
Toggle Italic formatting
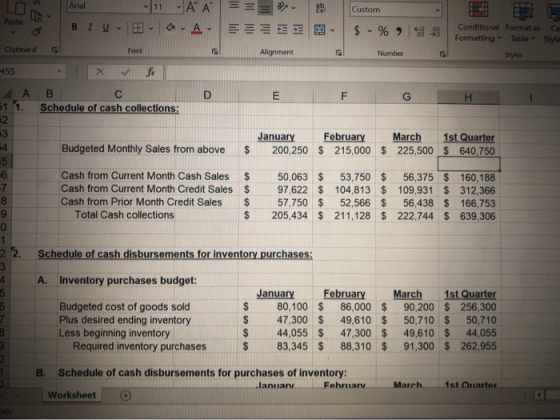[x=90, y=27]
